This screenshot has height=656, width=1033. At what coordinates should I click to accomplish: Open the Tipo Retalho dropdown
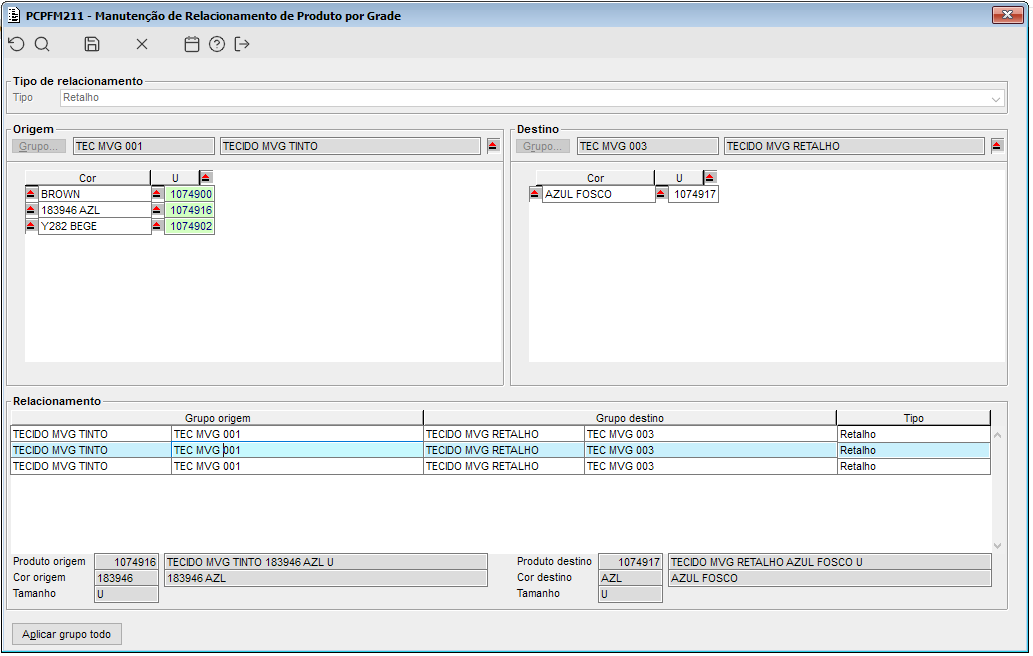[995, 99]
